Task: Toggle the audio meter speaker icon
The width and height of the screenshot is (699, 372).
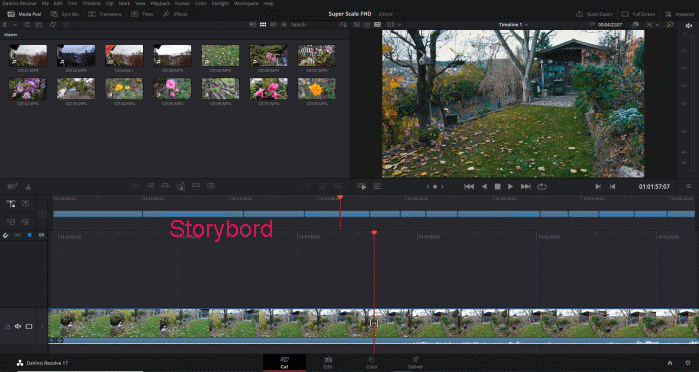Action: pos(688,25)
